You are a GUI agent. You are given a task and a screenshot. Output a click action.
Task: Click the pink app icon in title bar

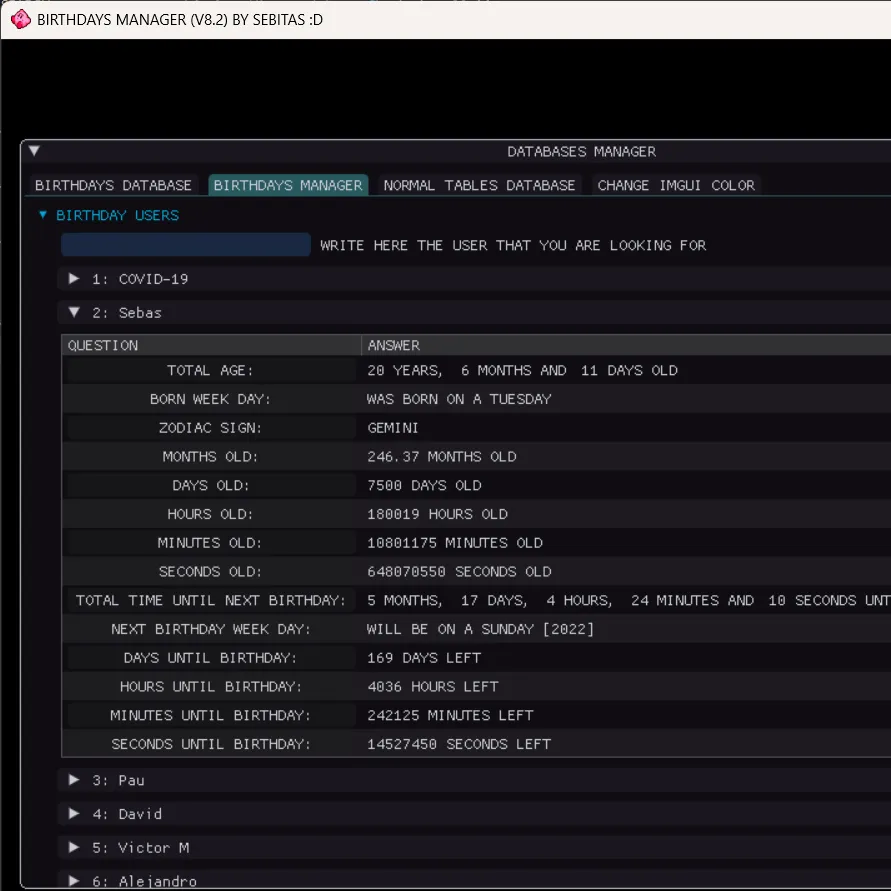(x=19, y=19)
